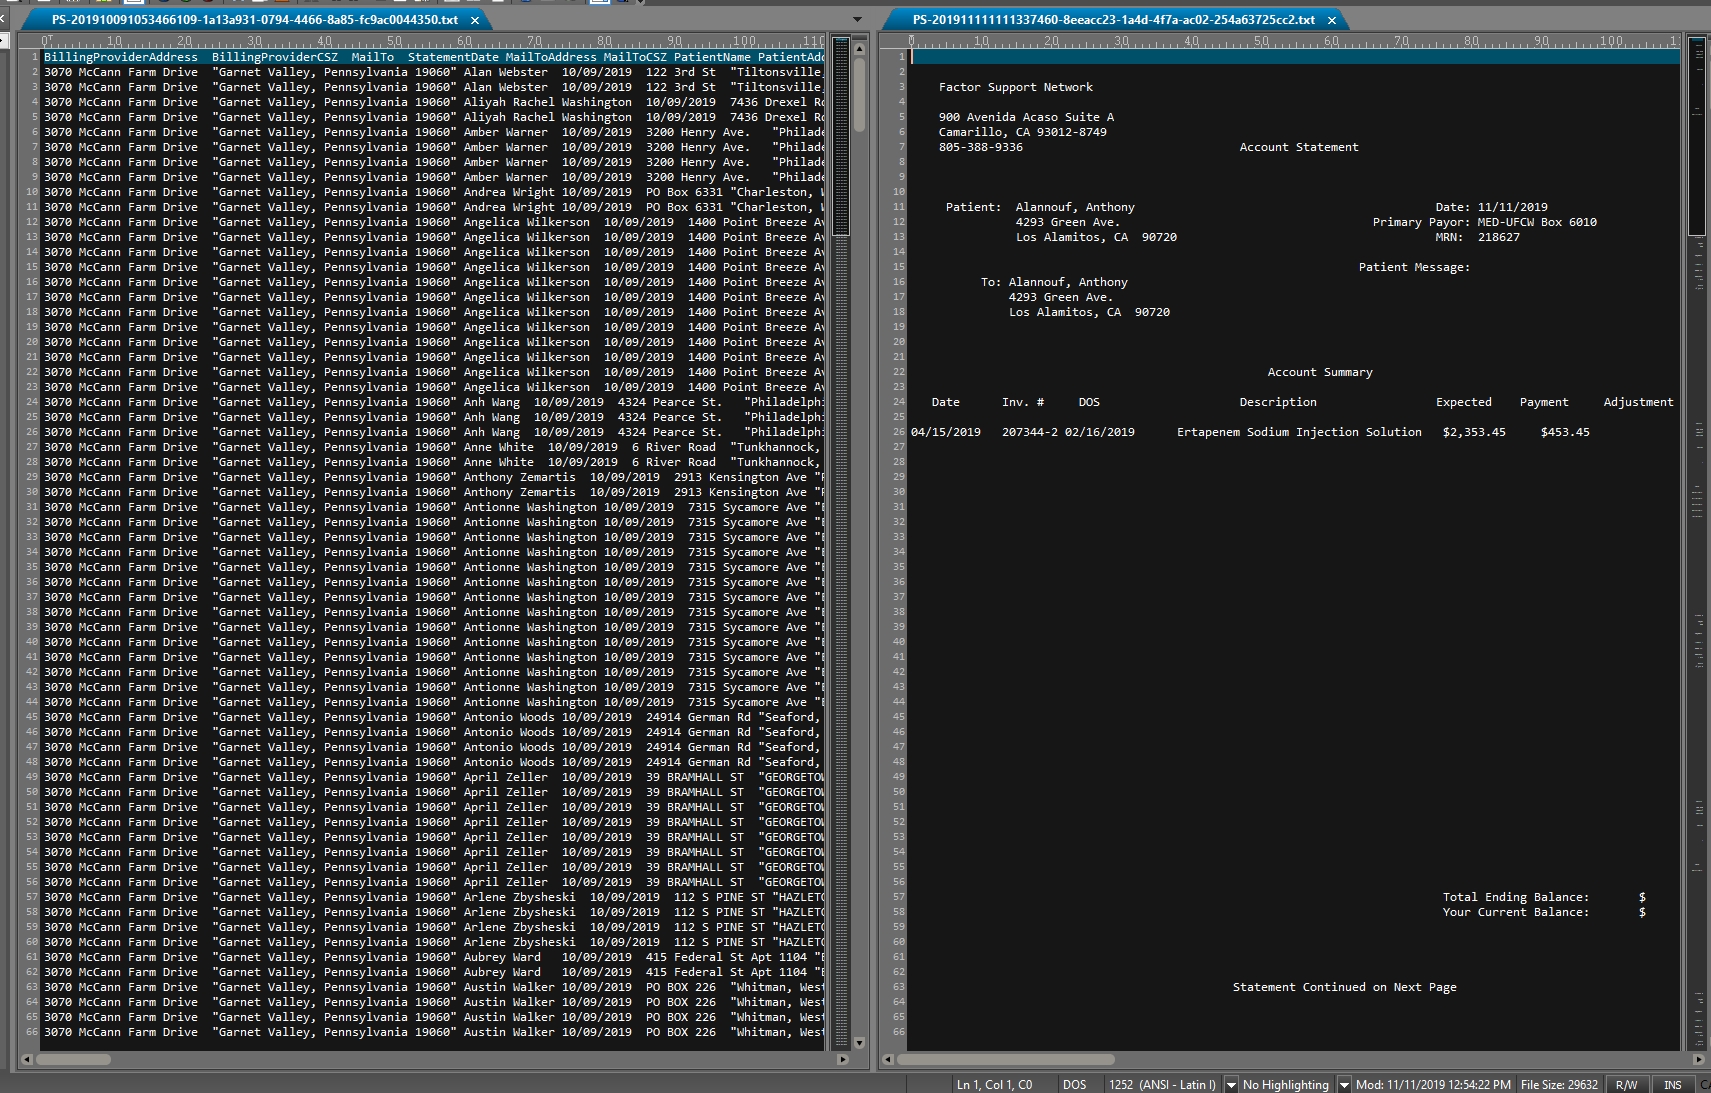The width and height of the screenshot is (1711, 1093).
Task: Close the PS-201911111111337460 file tab
Action: coord(1331,20)
